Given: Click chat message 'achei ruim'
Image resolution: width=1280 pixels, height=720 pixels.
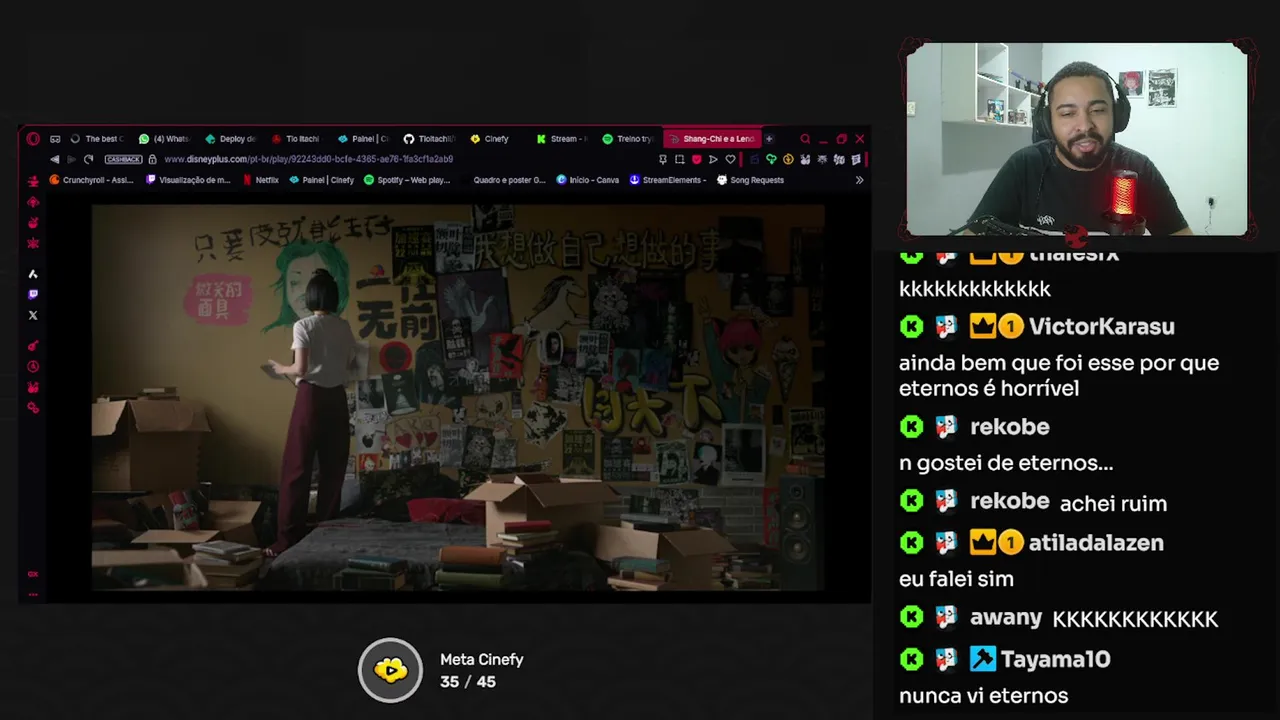Looking at the screenshot, I should click(x=1113, y=504).
